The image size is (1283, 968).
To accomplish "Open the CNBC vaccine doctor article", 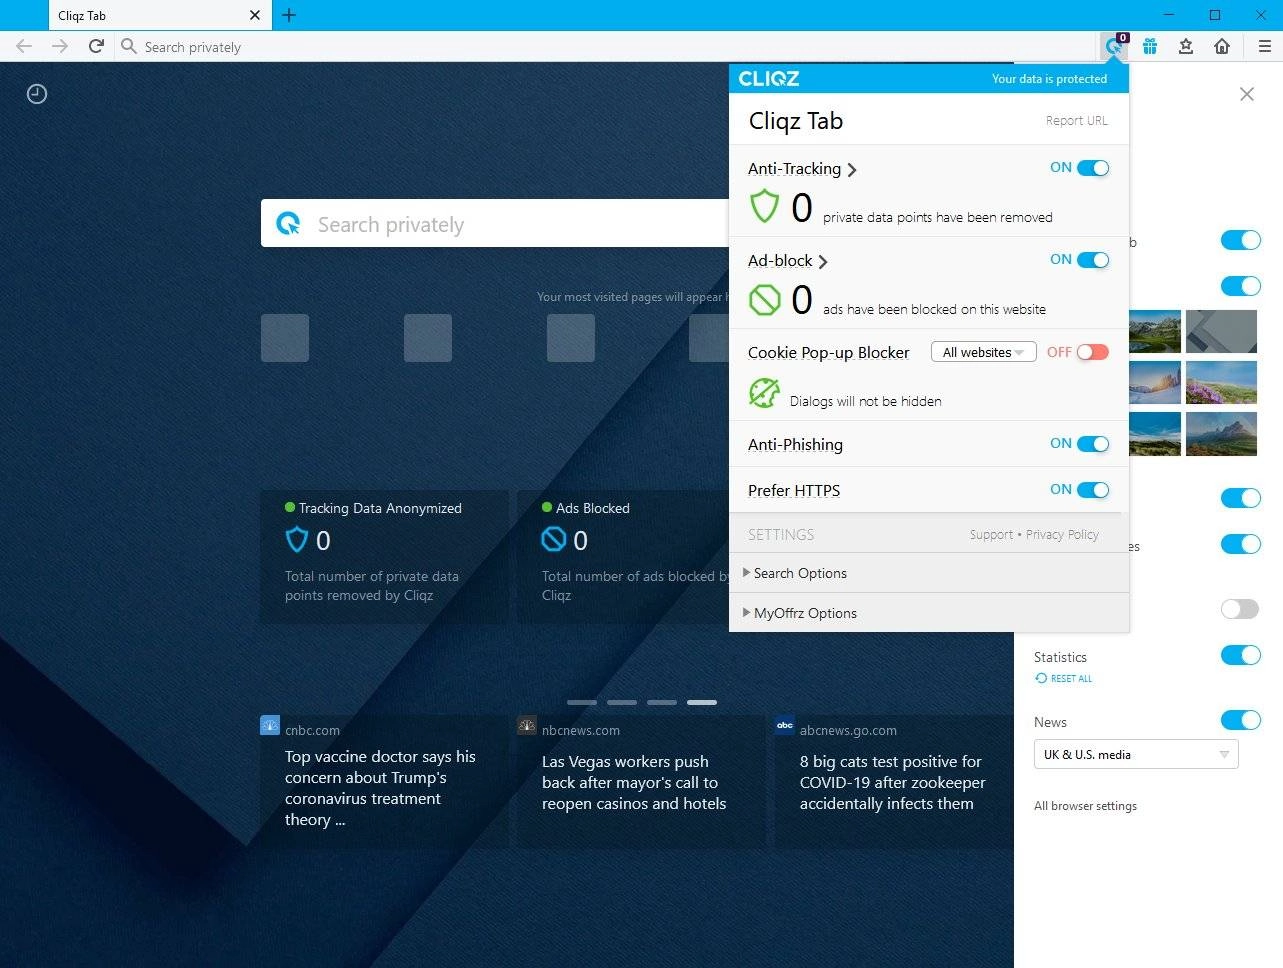I will pos(380,788).
